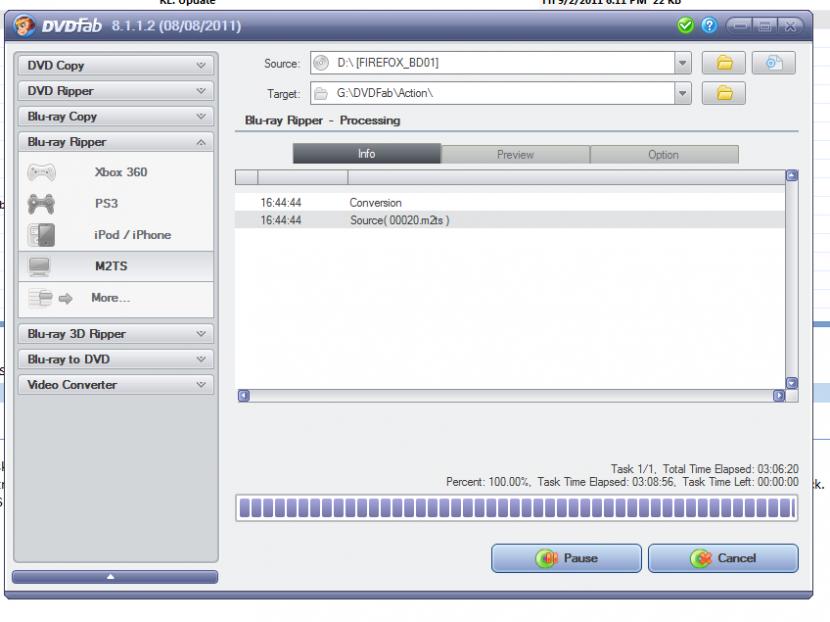Click horizontal scrollbar right arrow
The height and width of the screenshot is (622, 830).
pos(779,396)
